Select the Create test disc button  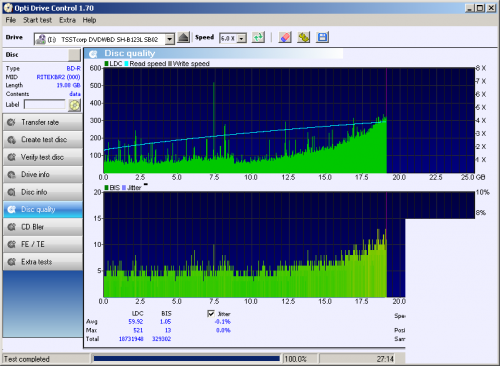[x=43, y=140]
